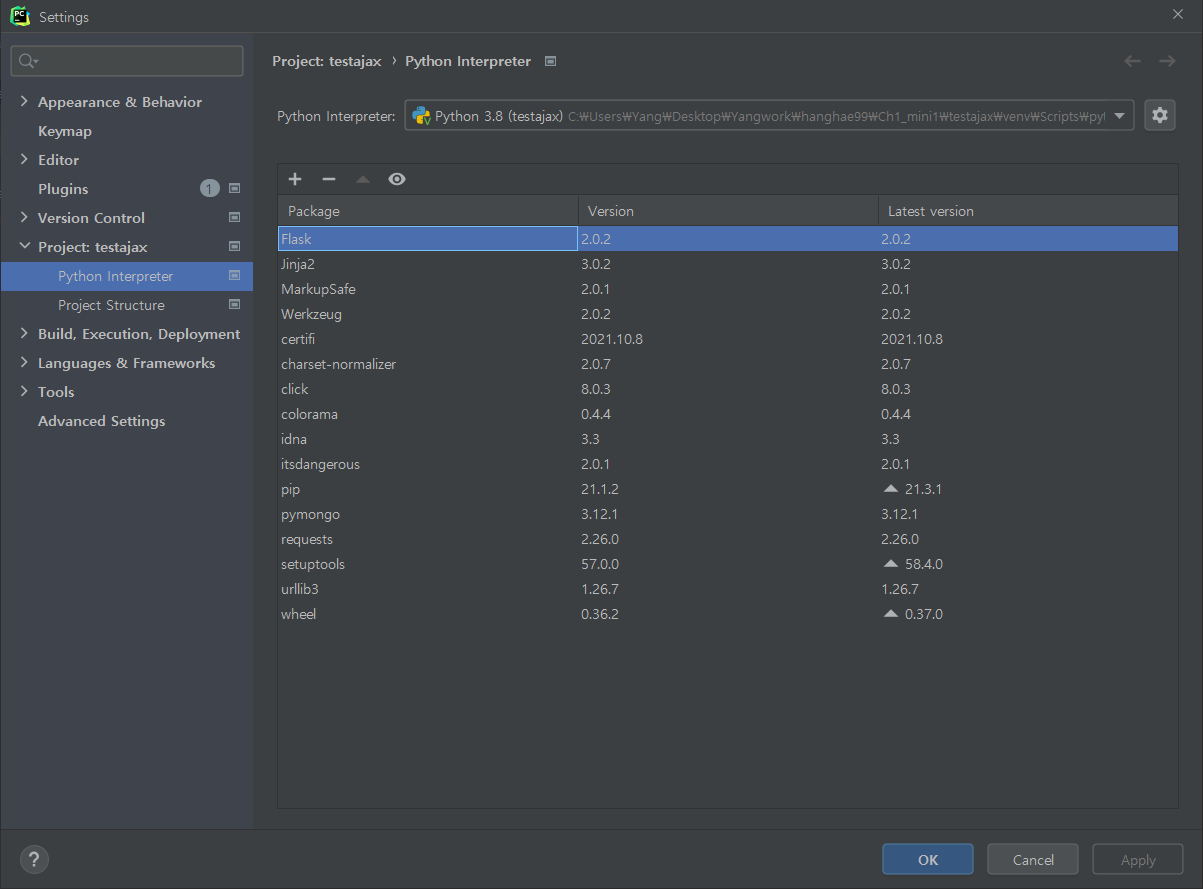Click the add package plus icon
Viewport: 1203px width, 889px height.
tap(295, 179)
